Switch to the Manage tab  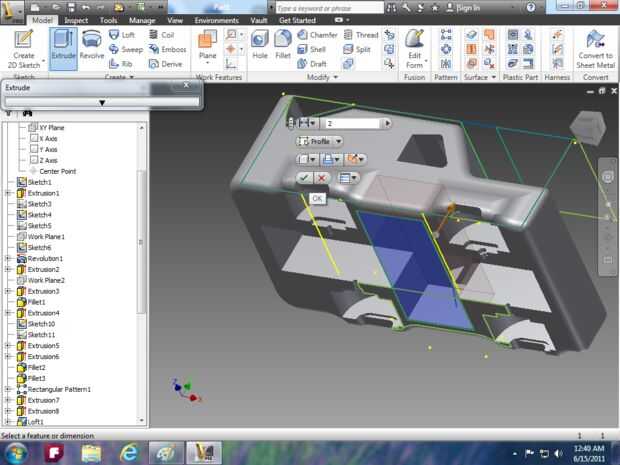[142, 20]
